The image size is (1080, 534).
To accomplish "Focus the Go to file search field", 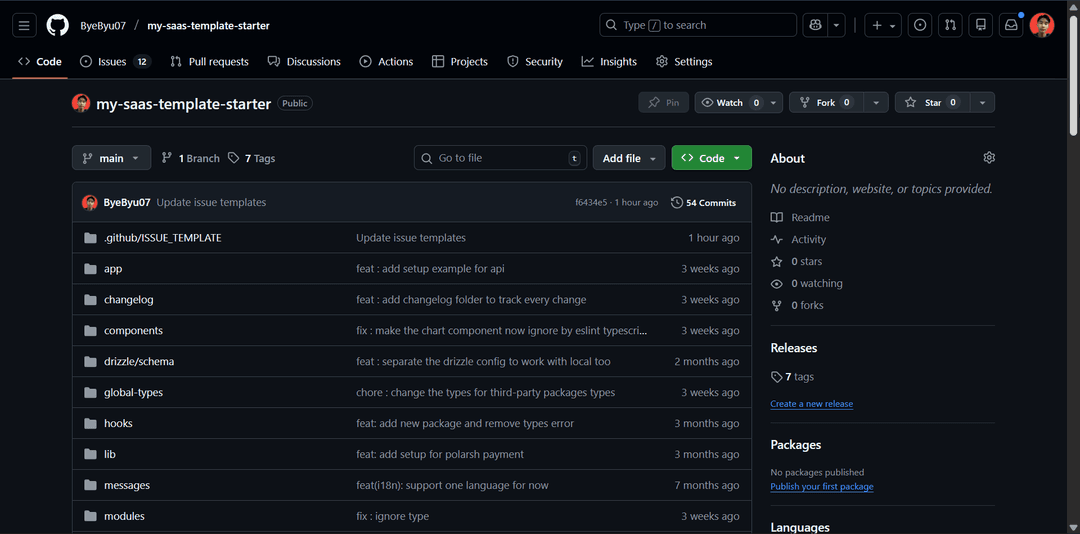I will 500,158.
